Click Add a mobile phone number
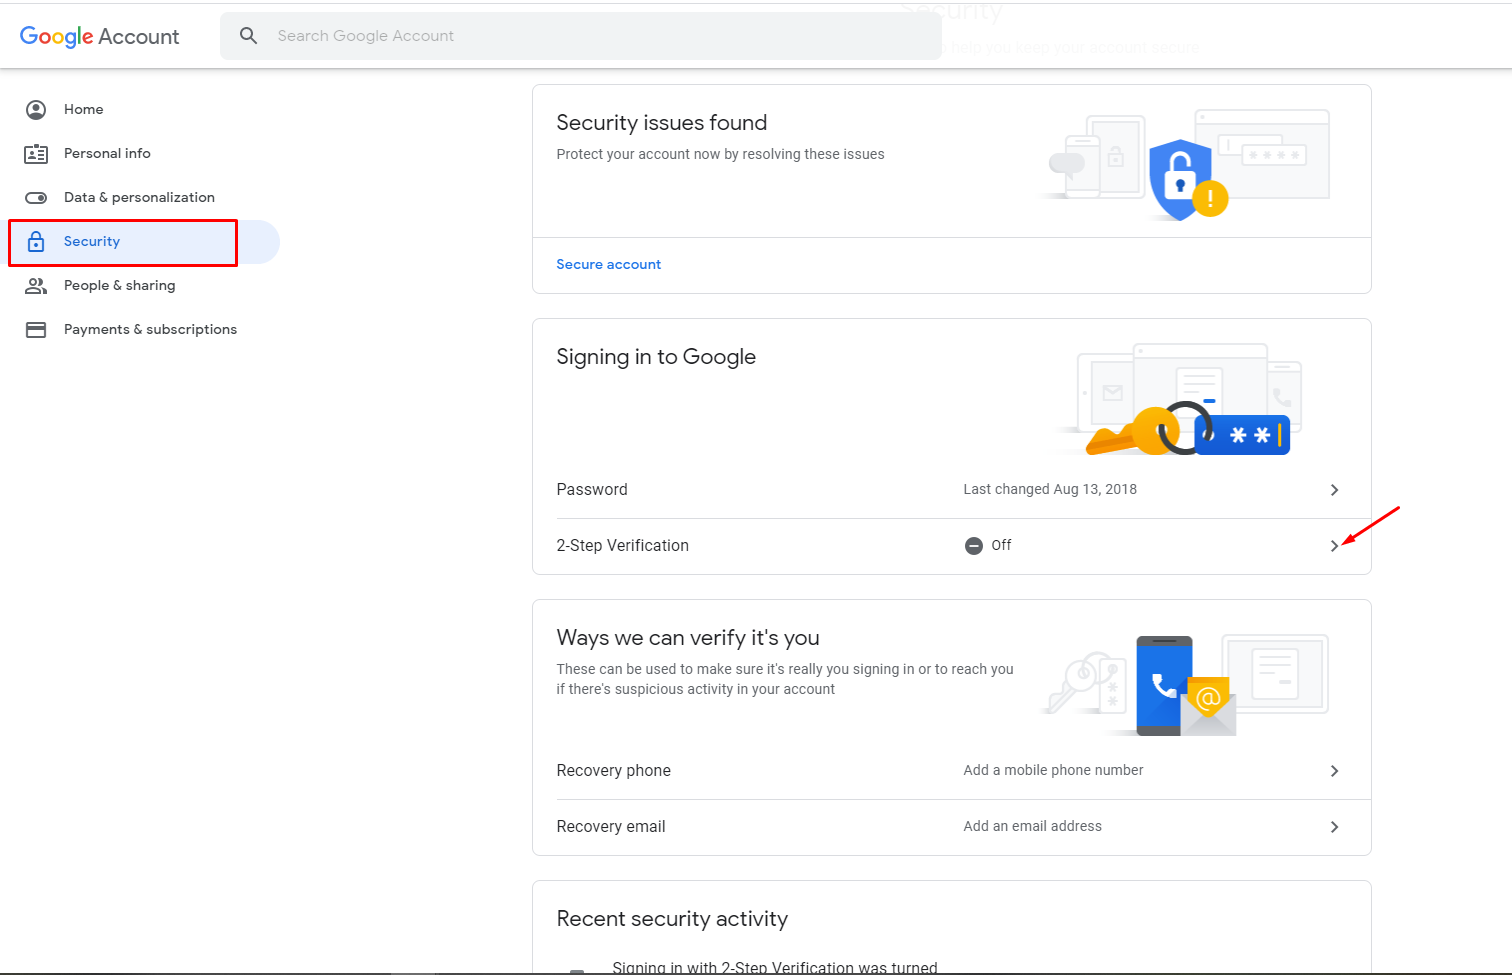This screenshot has height=975, width=1512. [1053, 771]
